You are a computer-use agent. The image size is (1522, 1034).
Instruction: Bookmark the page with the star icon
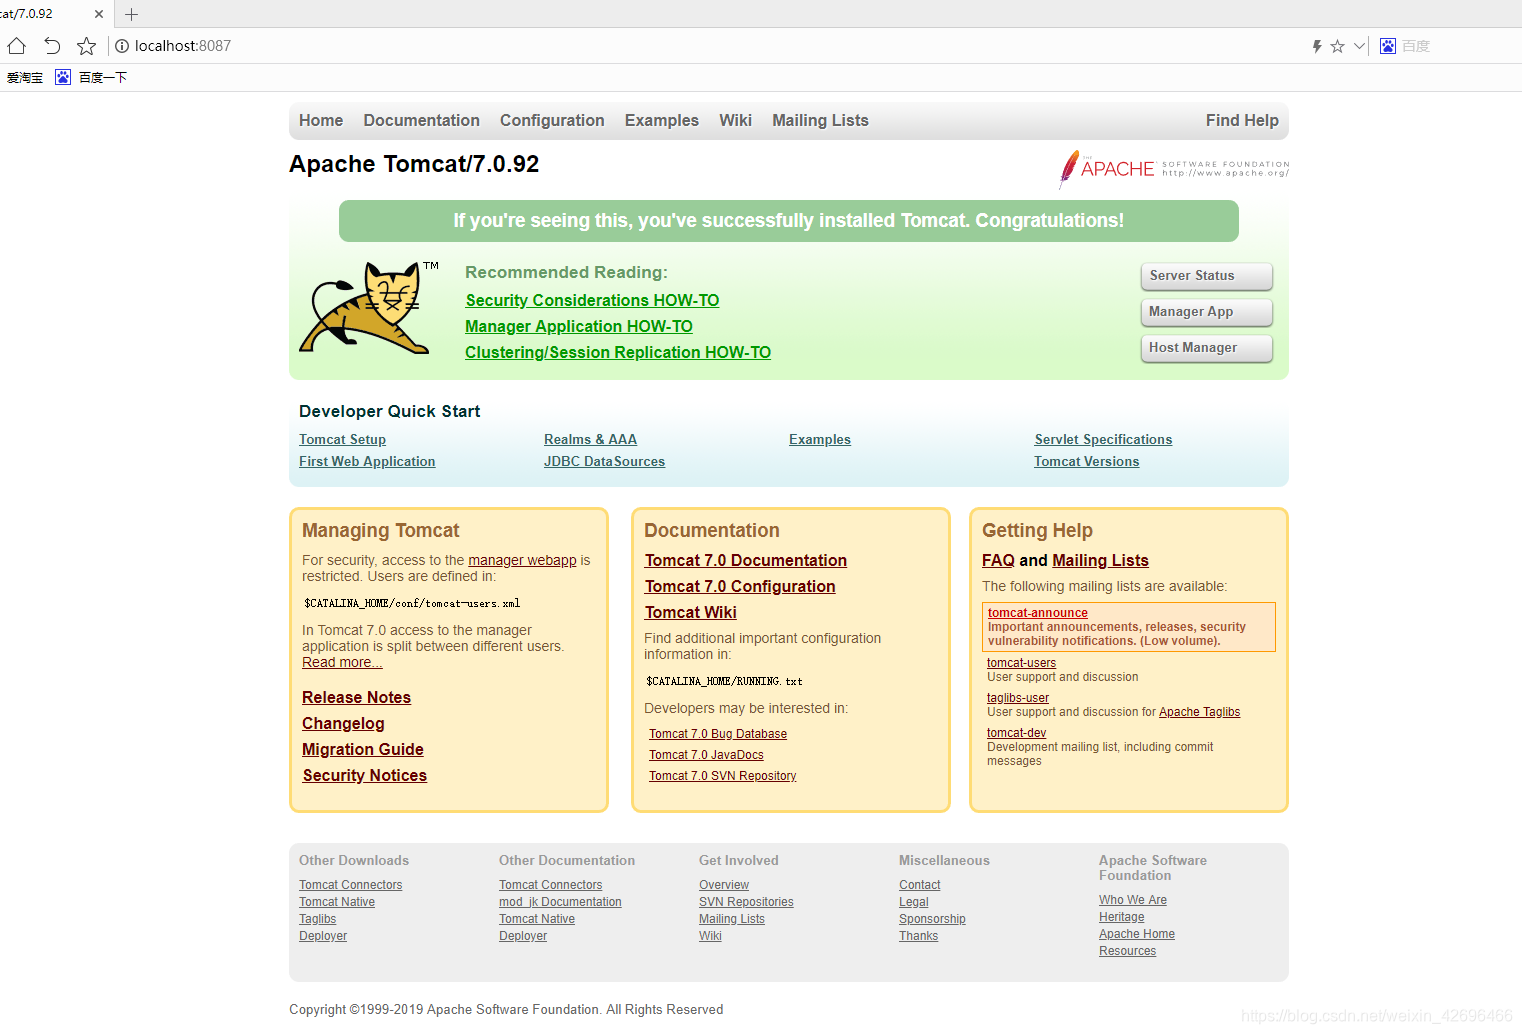[x=87, y=46]
